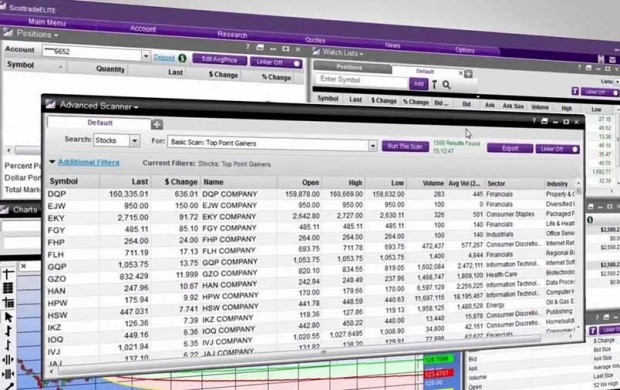
Task: Select the arrow pointer chart tool
Action: click(8, 317)
